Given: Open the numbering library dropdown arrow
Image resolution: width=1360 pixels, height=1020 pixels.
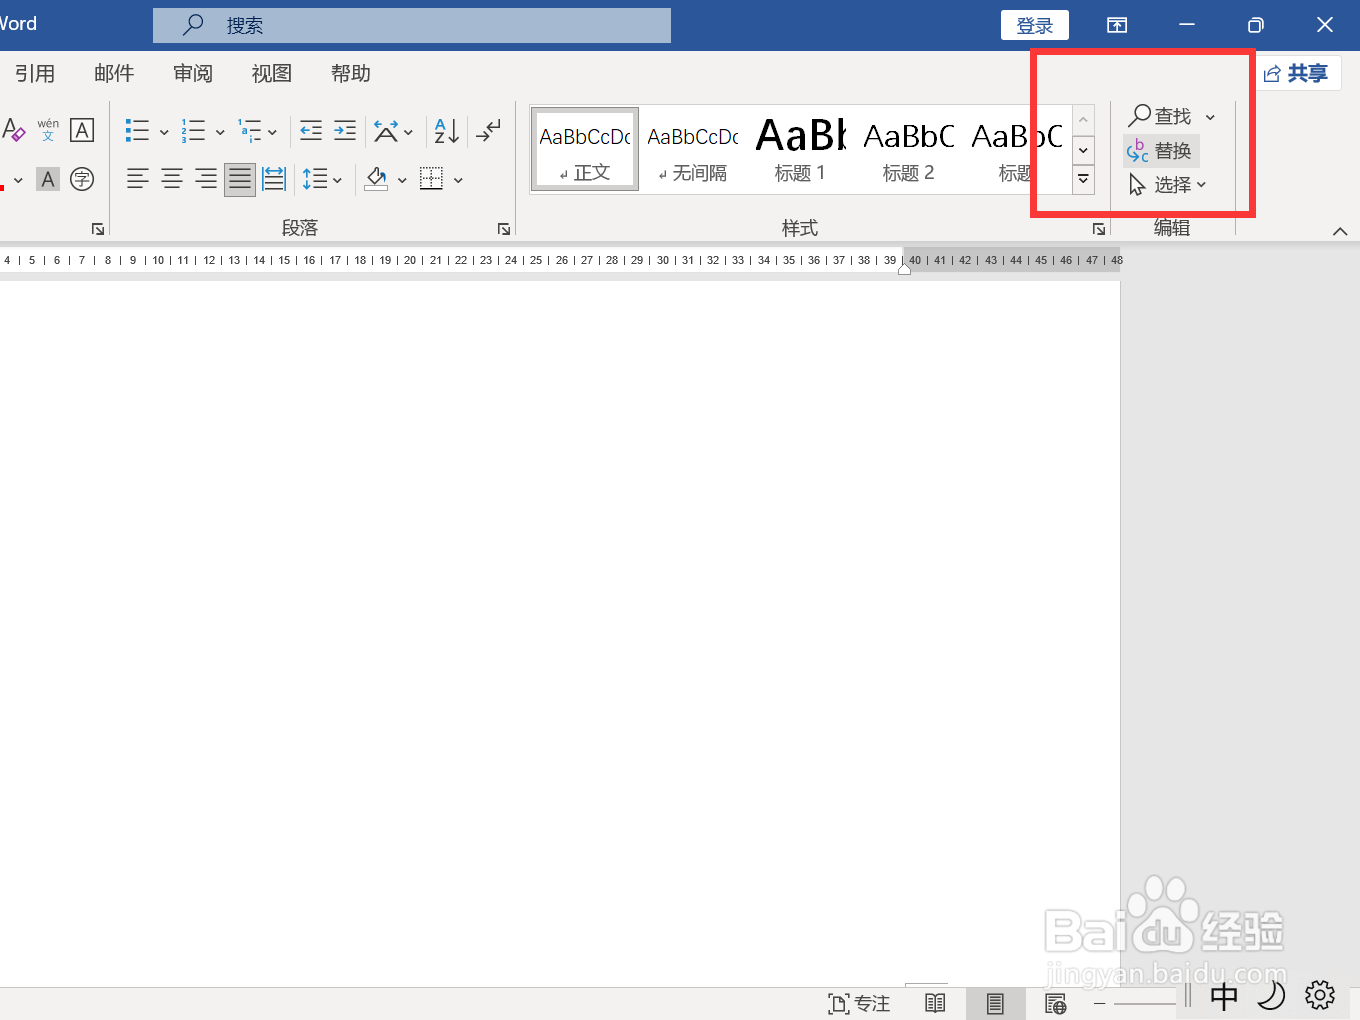Looking at the screenshot, I should [220, 131].
